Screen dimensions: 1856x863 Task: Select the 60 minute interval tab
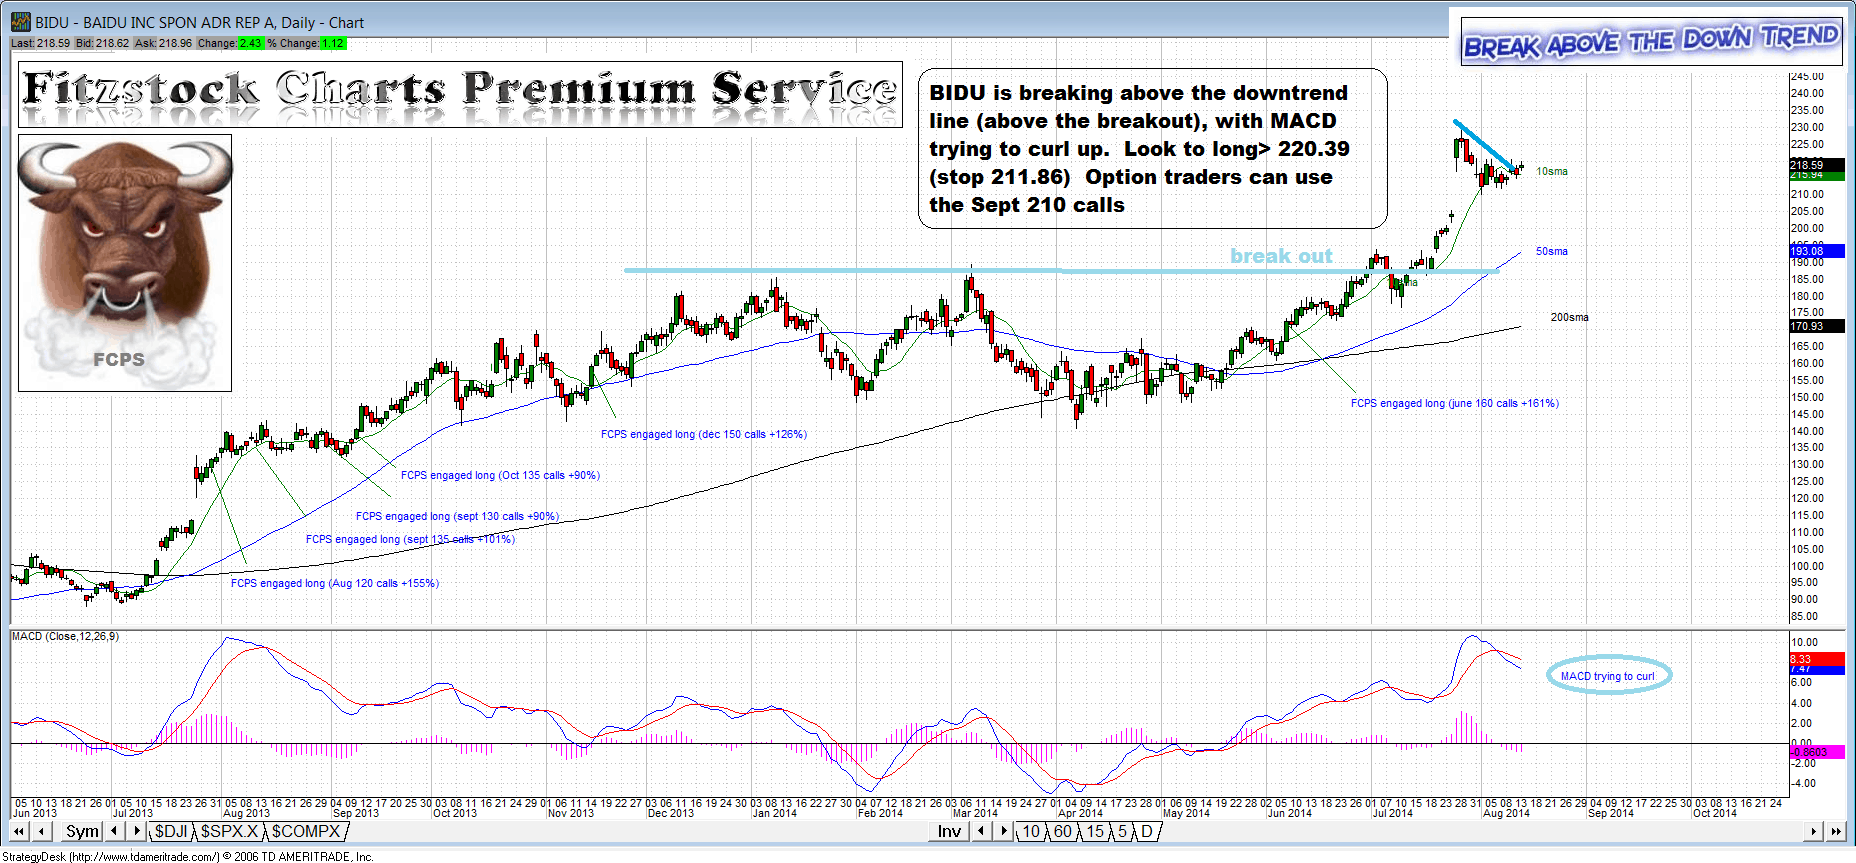[x=1063, y=831]
